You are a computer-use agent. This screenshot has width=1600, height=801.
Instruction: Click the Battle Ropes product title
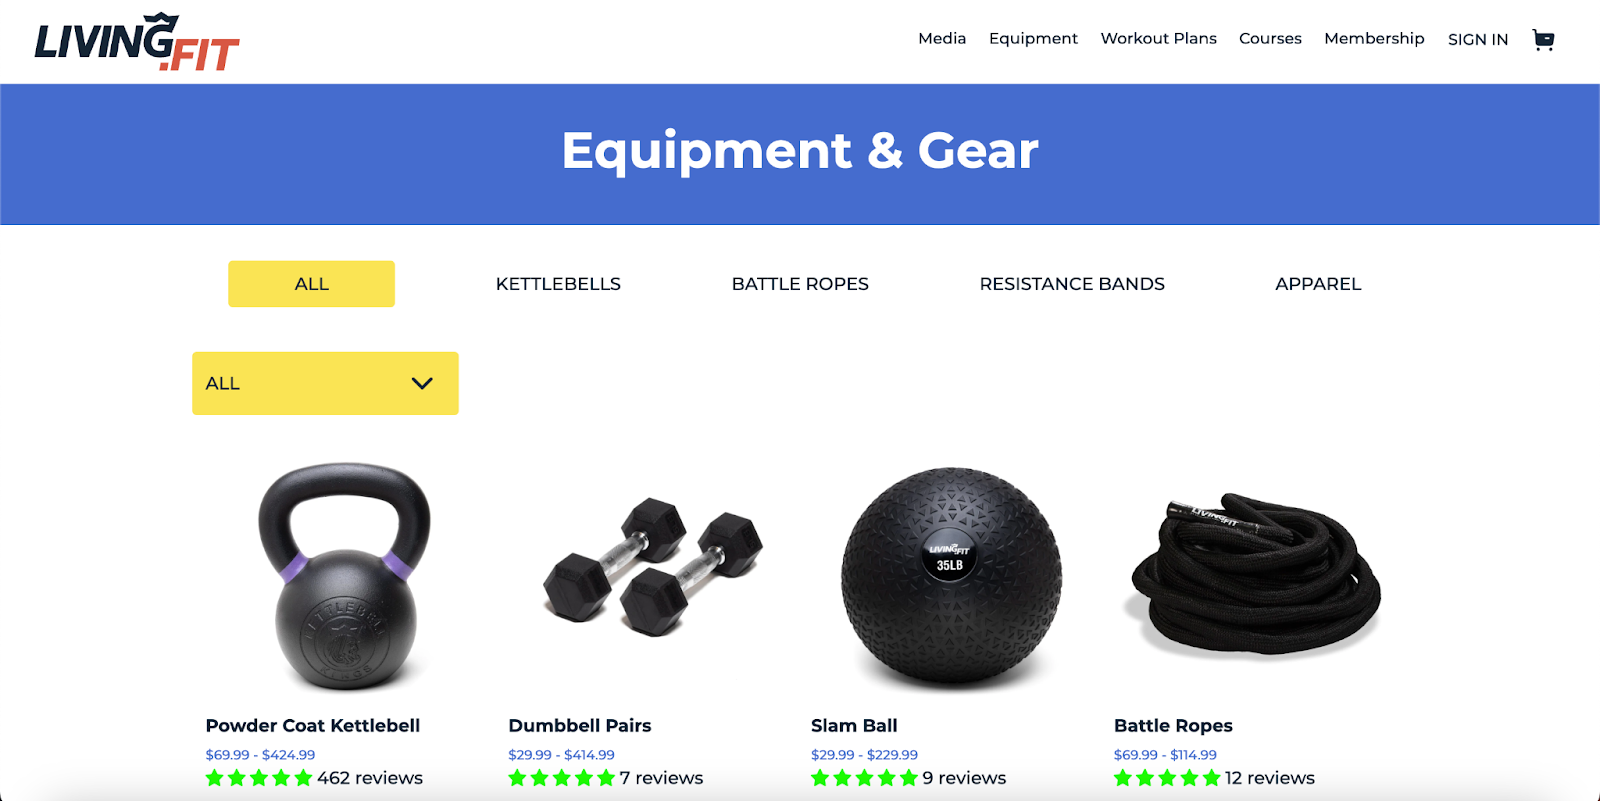[x=1173, y=726]
